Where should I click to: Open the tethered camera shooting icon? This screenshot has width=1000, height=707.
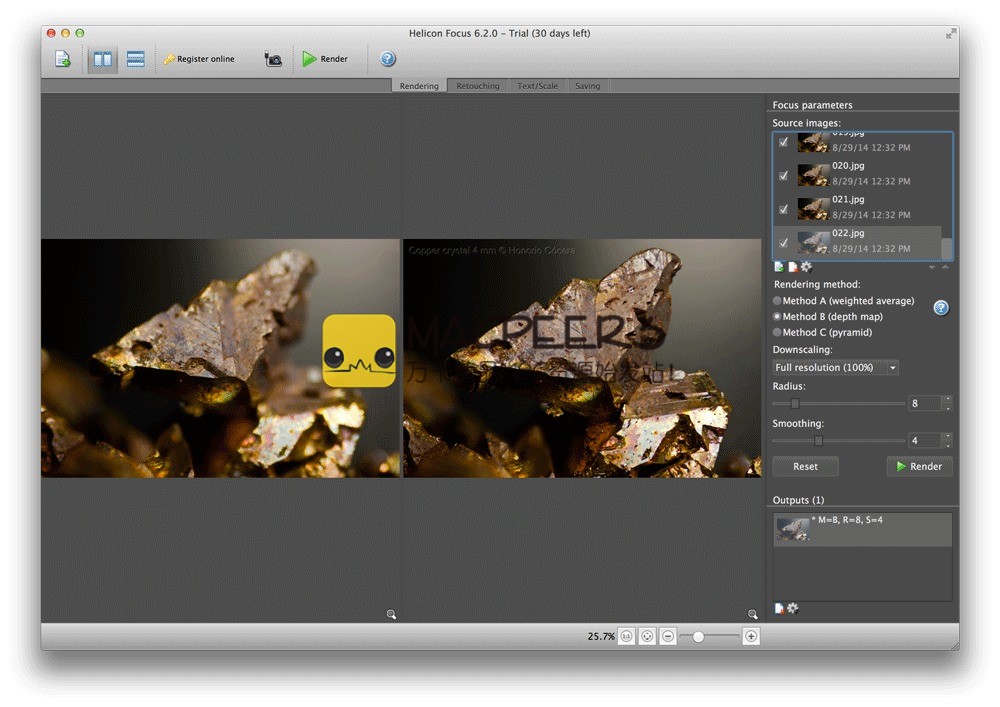[x=273, y=59]
